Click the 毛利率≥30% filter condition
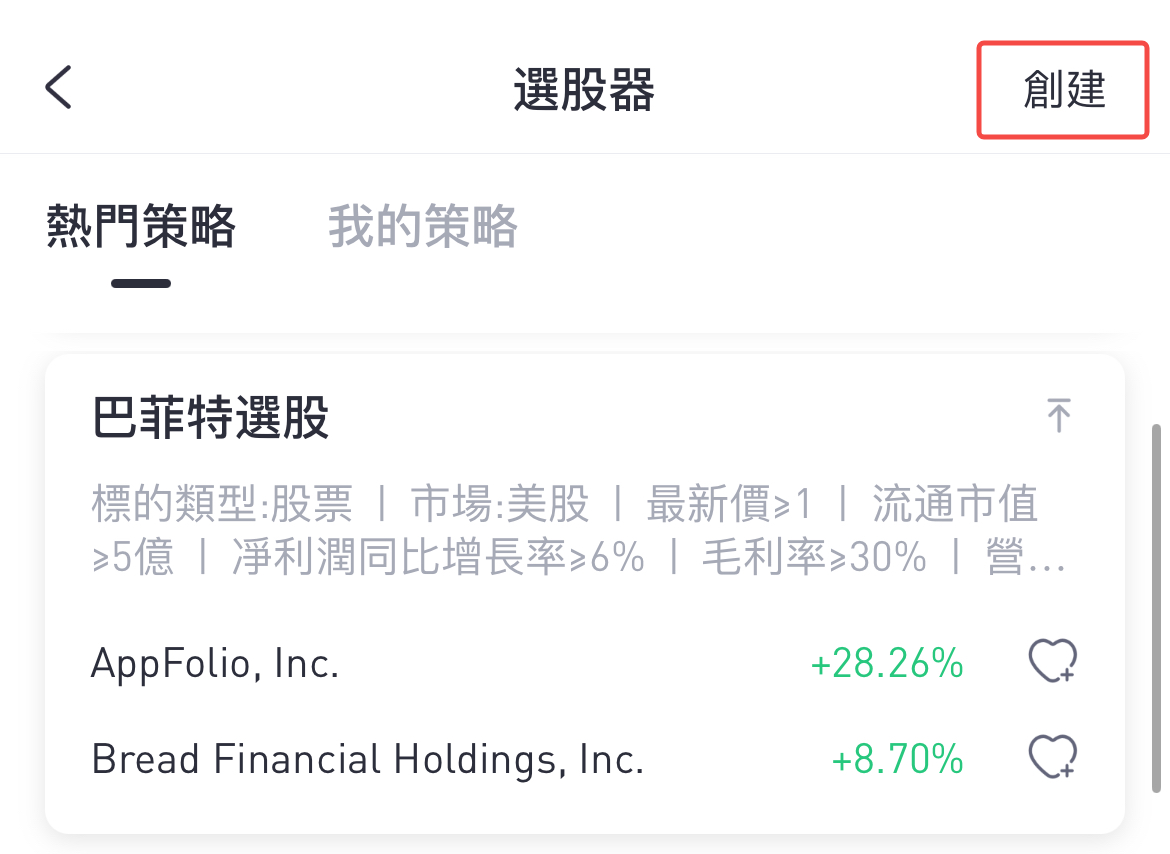The image size is (1170, 854). (x=813, y=558)
